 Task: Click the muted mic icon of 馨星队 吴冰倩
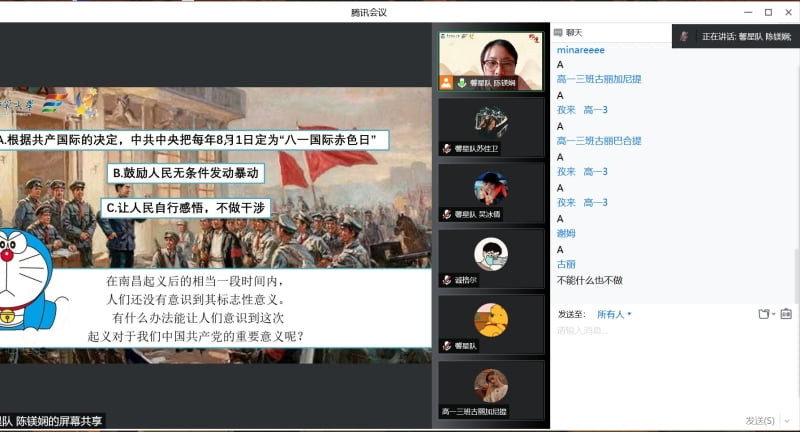[447, 214]
